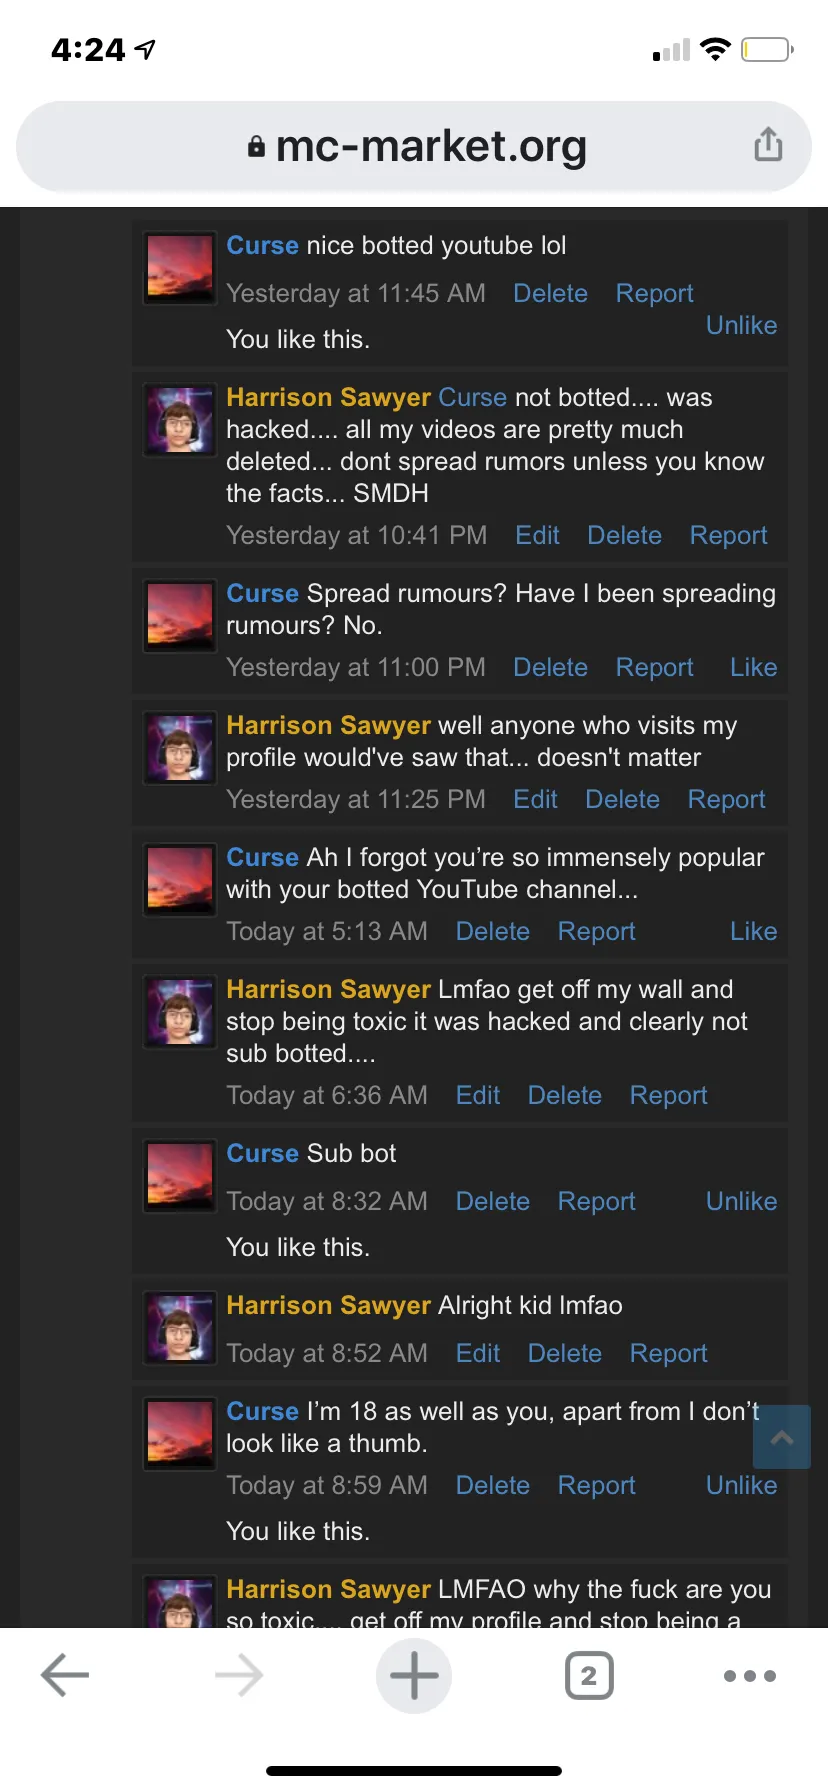The image size is (828, 1792).
Task: Tap the mc-market.org address bar
Action: (430, 147)
